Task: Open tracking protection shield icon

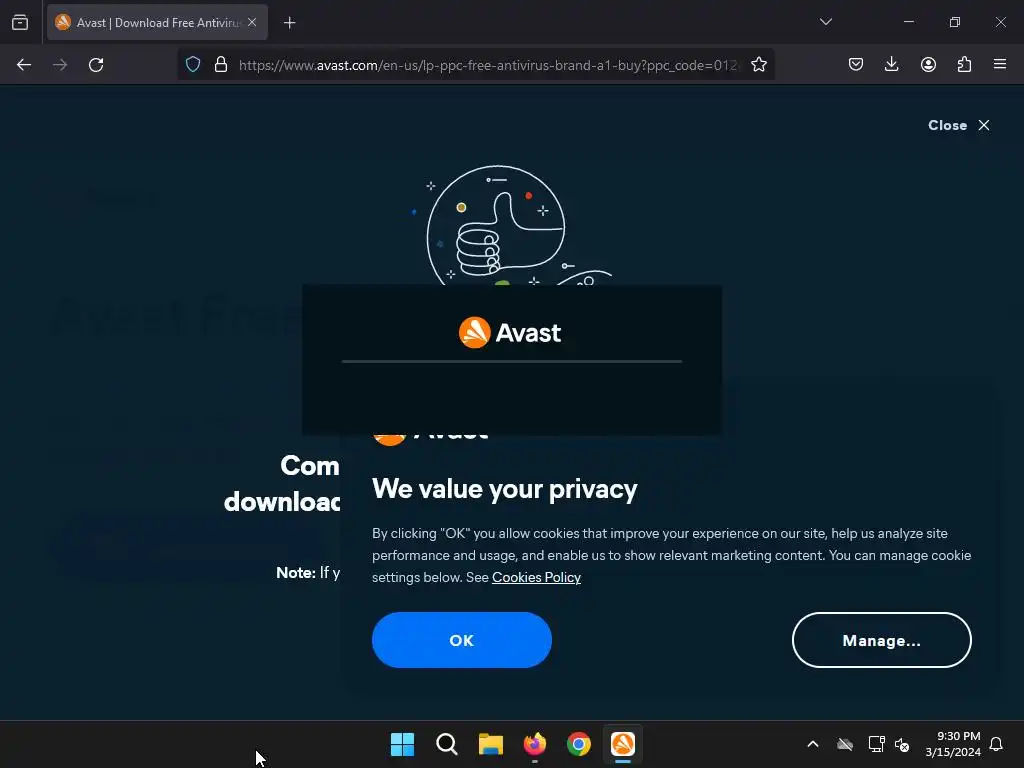Action: (x=193, y=65)
